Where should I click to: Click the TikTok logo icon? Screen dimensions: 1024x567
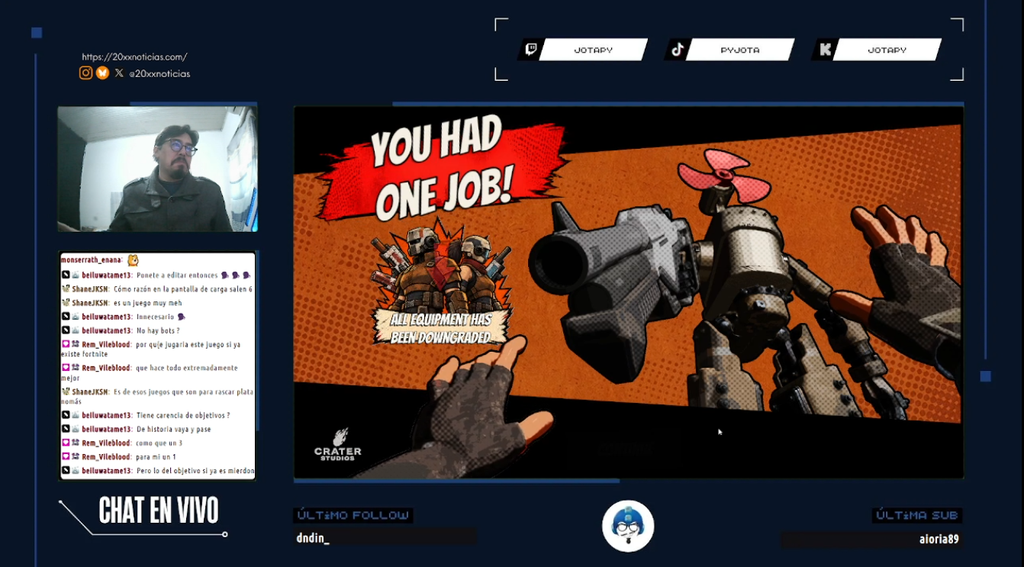(x=678, y=50)
